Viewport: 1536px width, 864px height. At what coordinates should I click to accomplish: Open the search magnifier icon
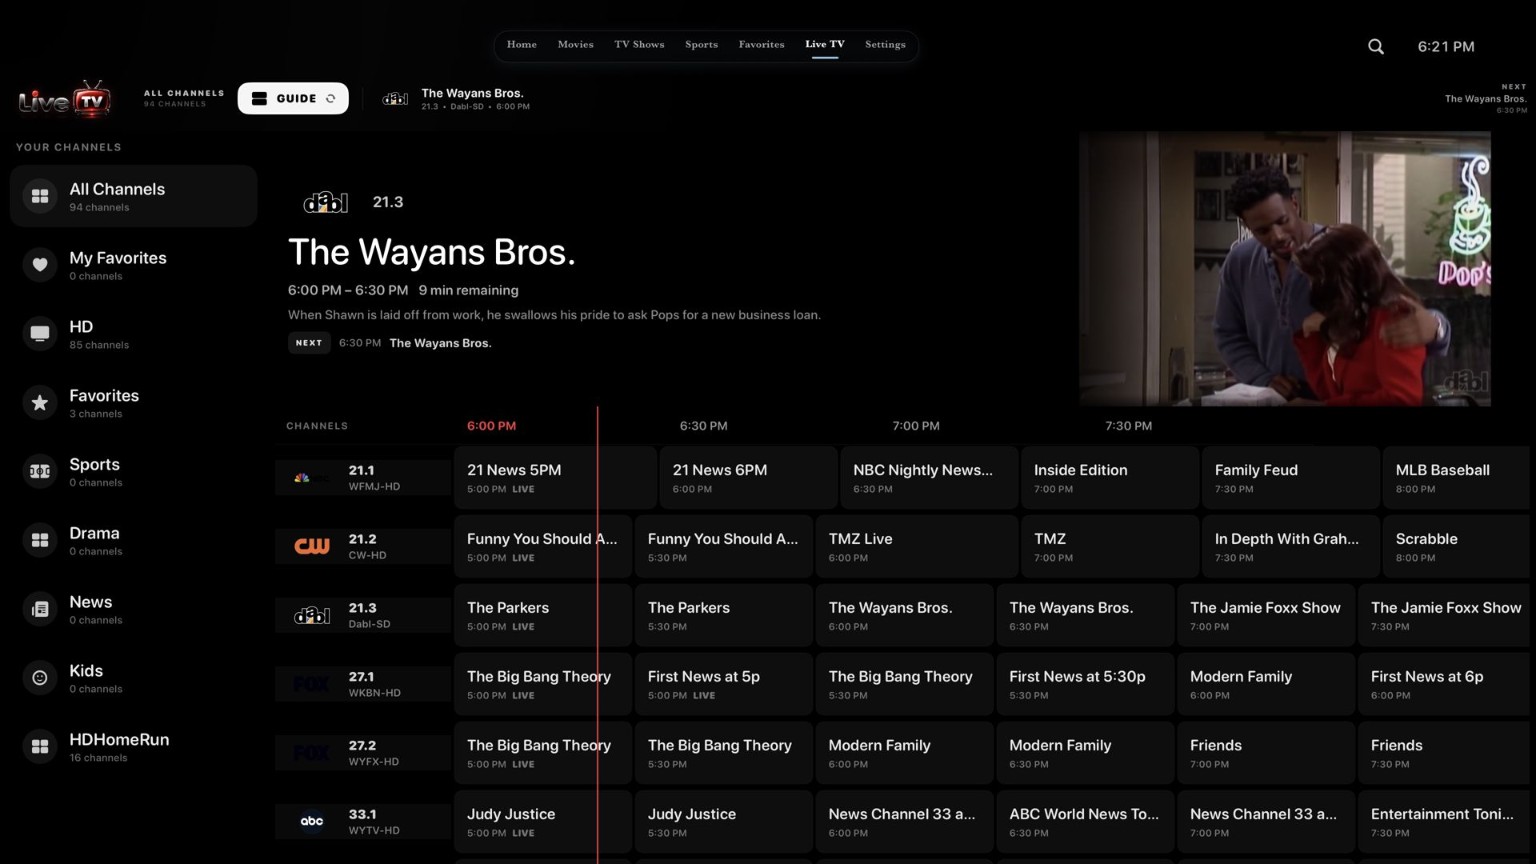point(1376,46)
